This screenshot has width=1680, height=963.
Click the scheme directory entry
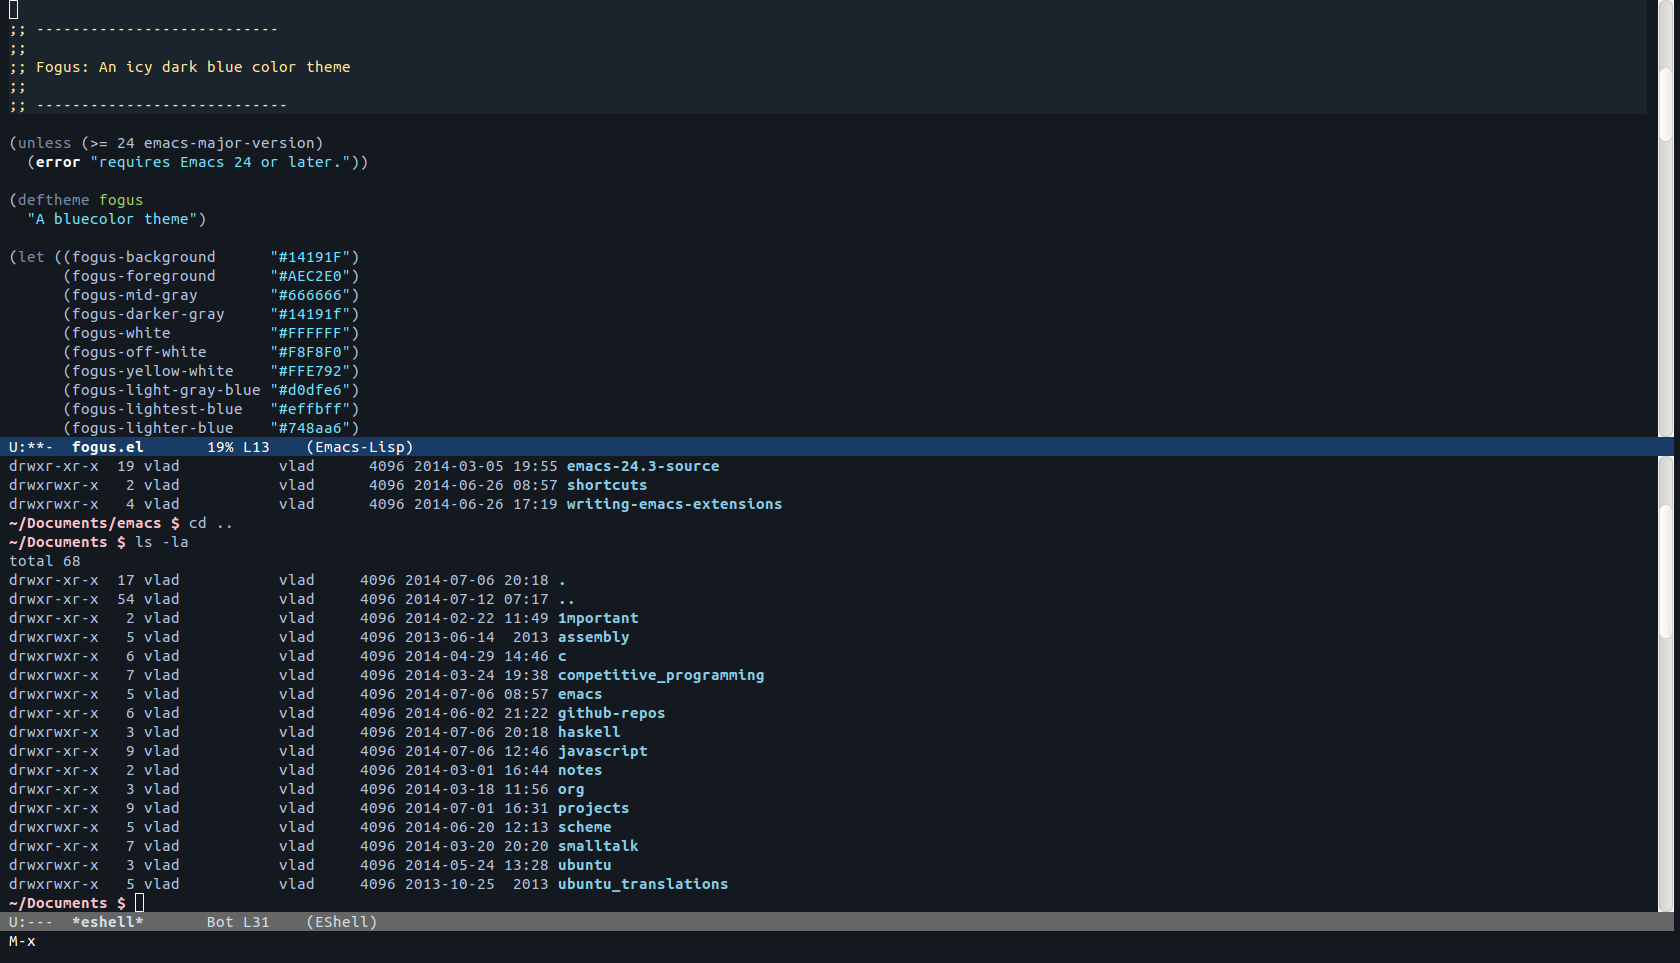point(585,827)
